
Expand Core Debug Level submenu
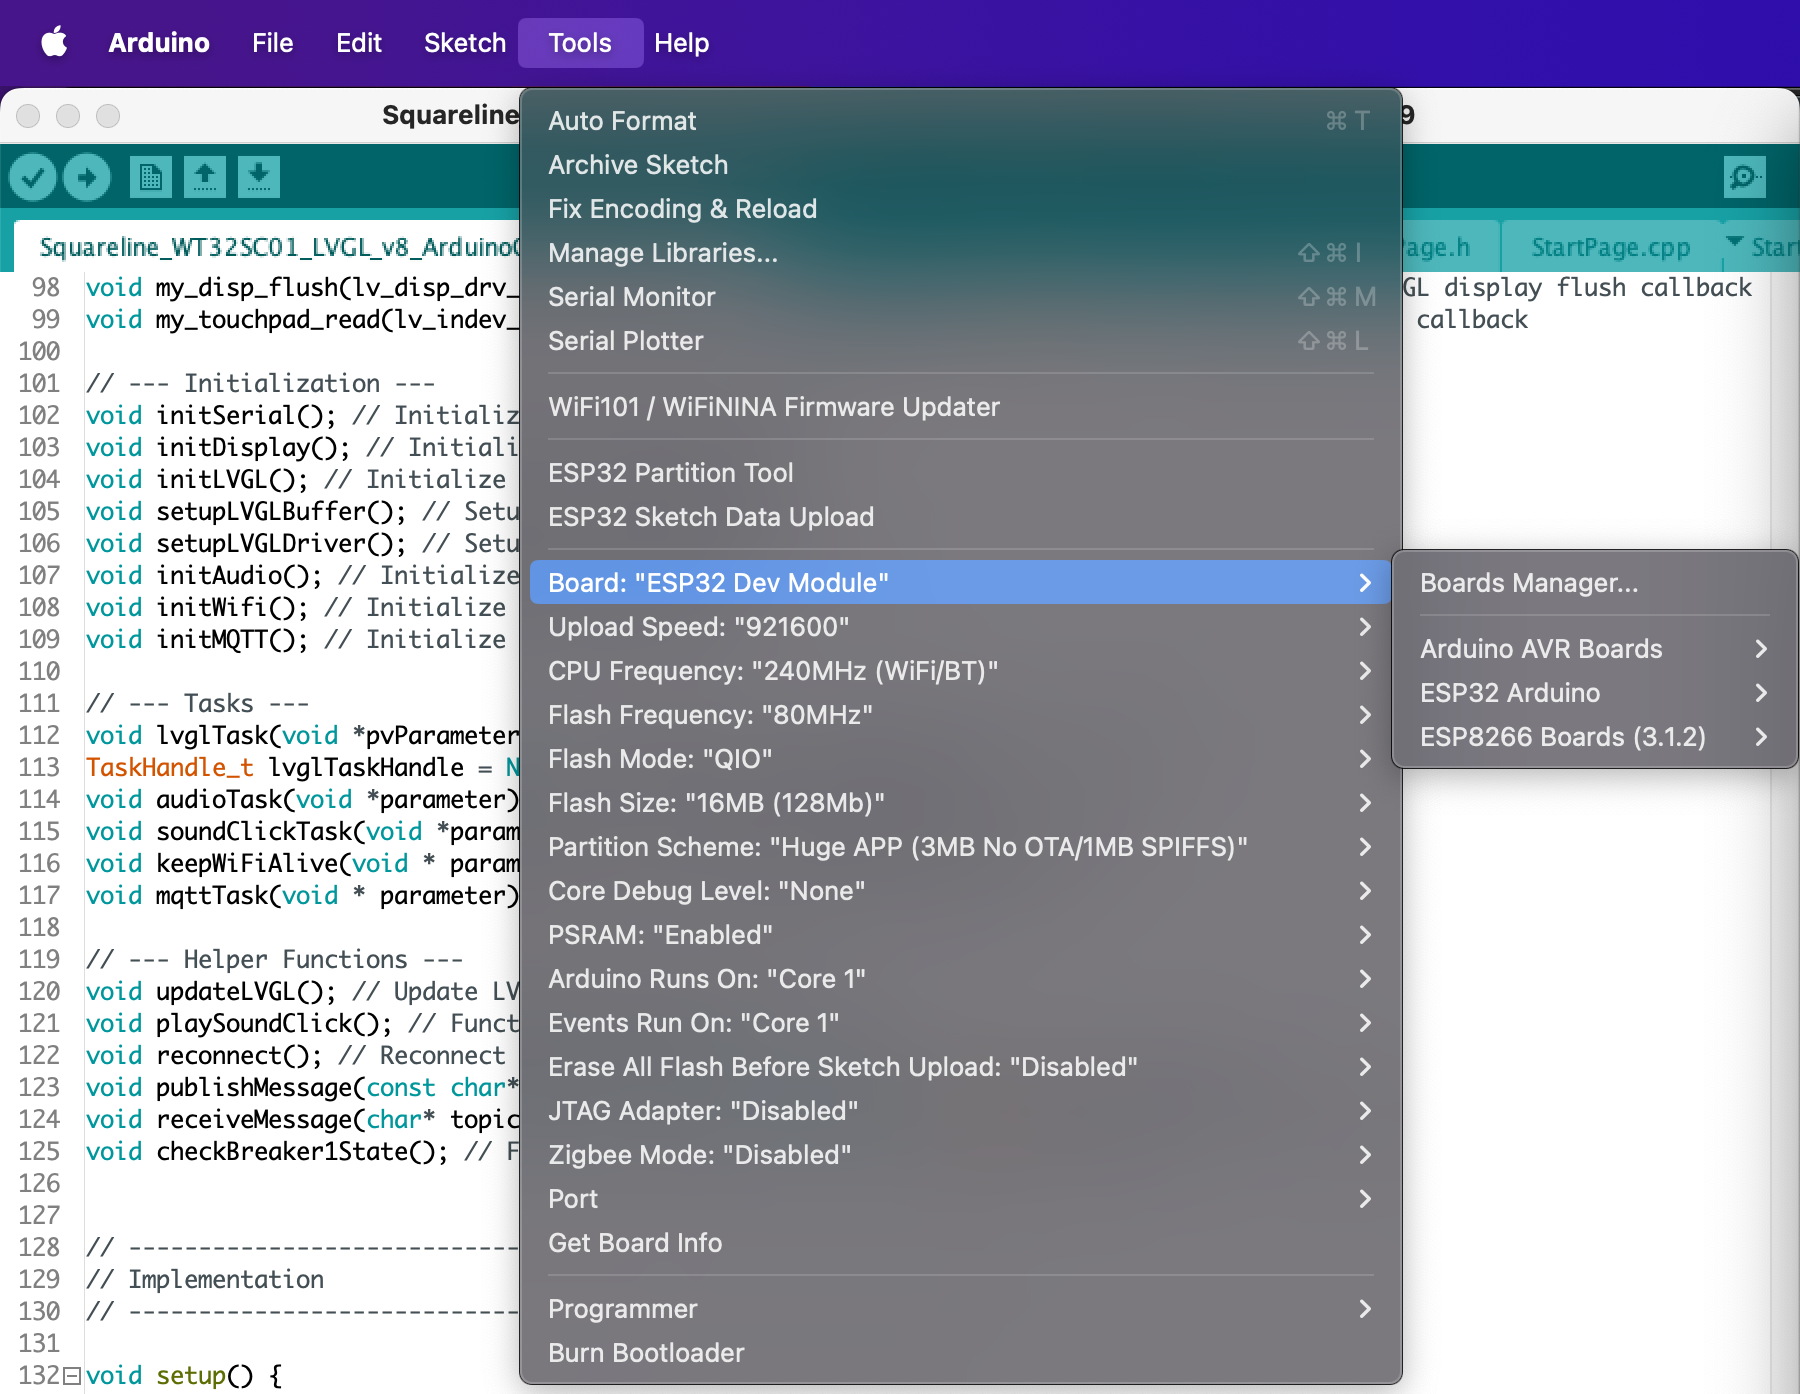(960, 891)
